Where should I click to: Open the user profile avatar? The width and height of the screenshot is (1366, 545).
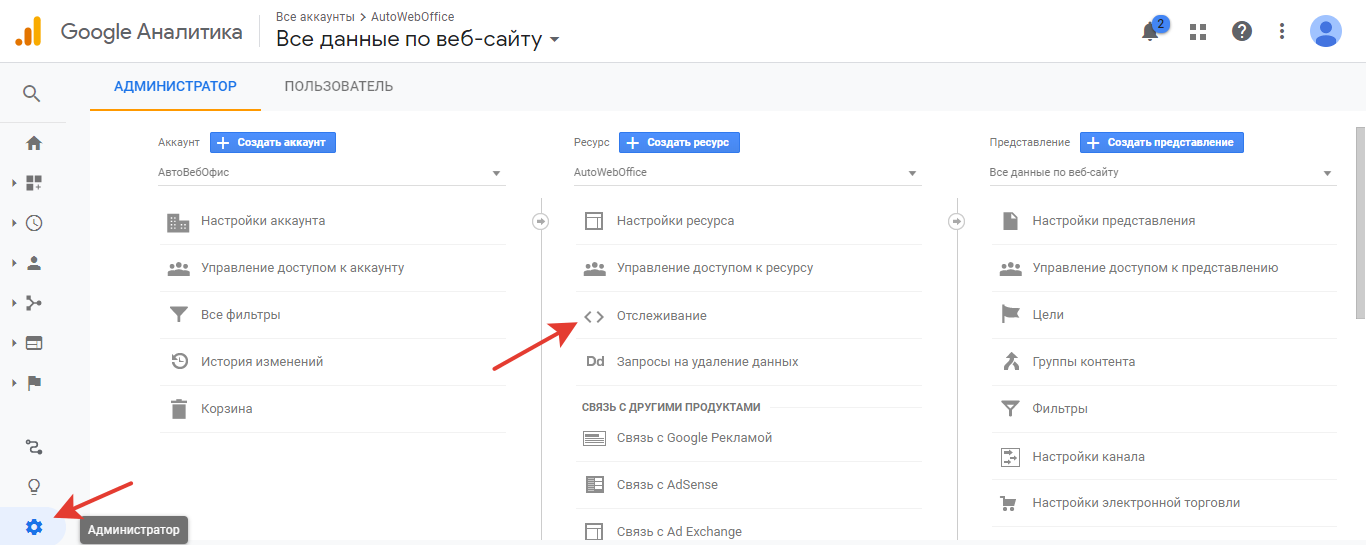click(x=1326, y=32)
